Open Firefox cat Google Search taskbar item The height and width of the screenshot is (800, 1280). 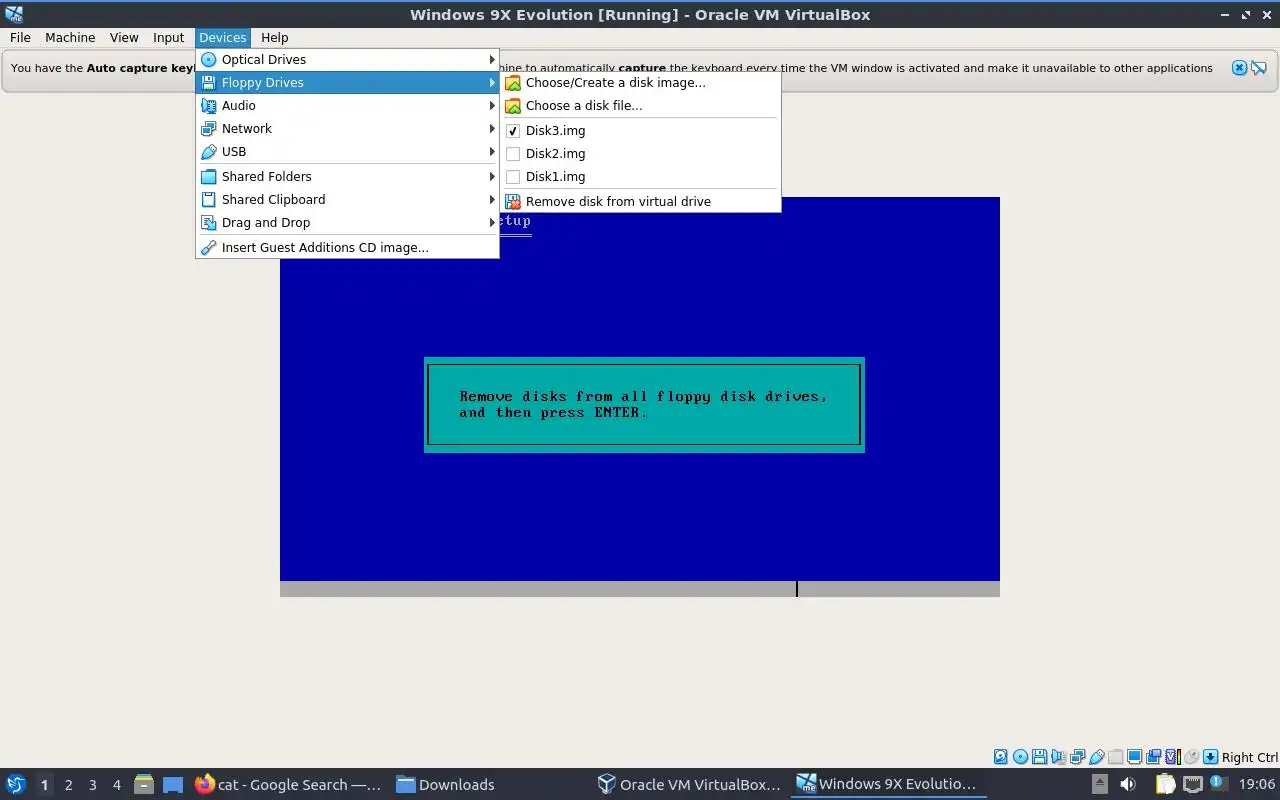click(x=288, y=784)
